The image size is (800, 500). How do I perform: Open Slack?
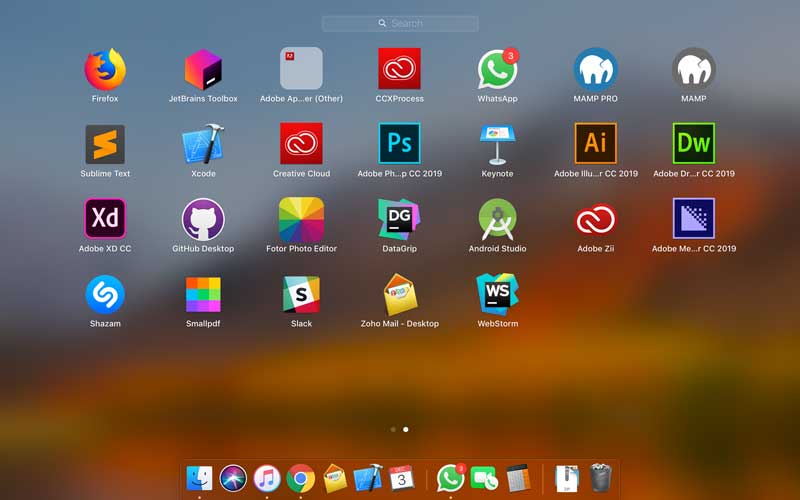(301, 294)
